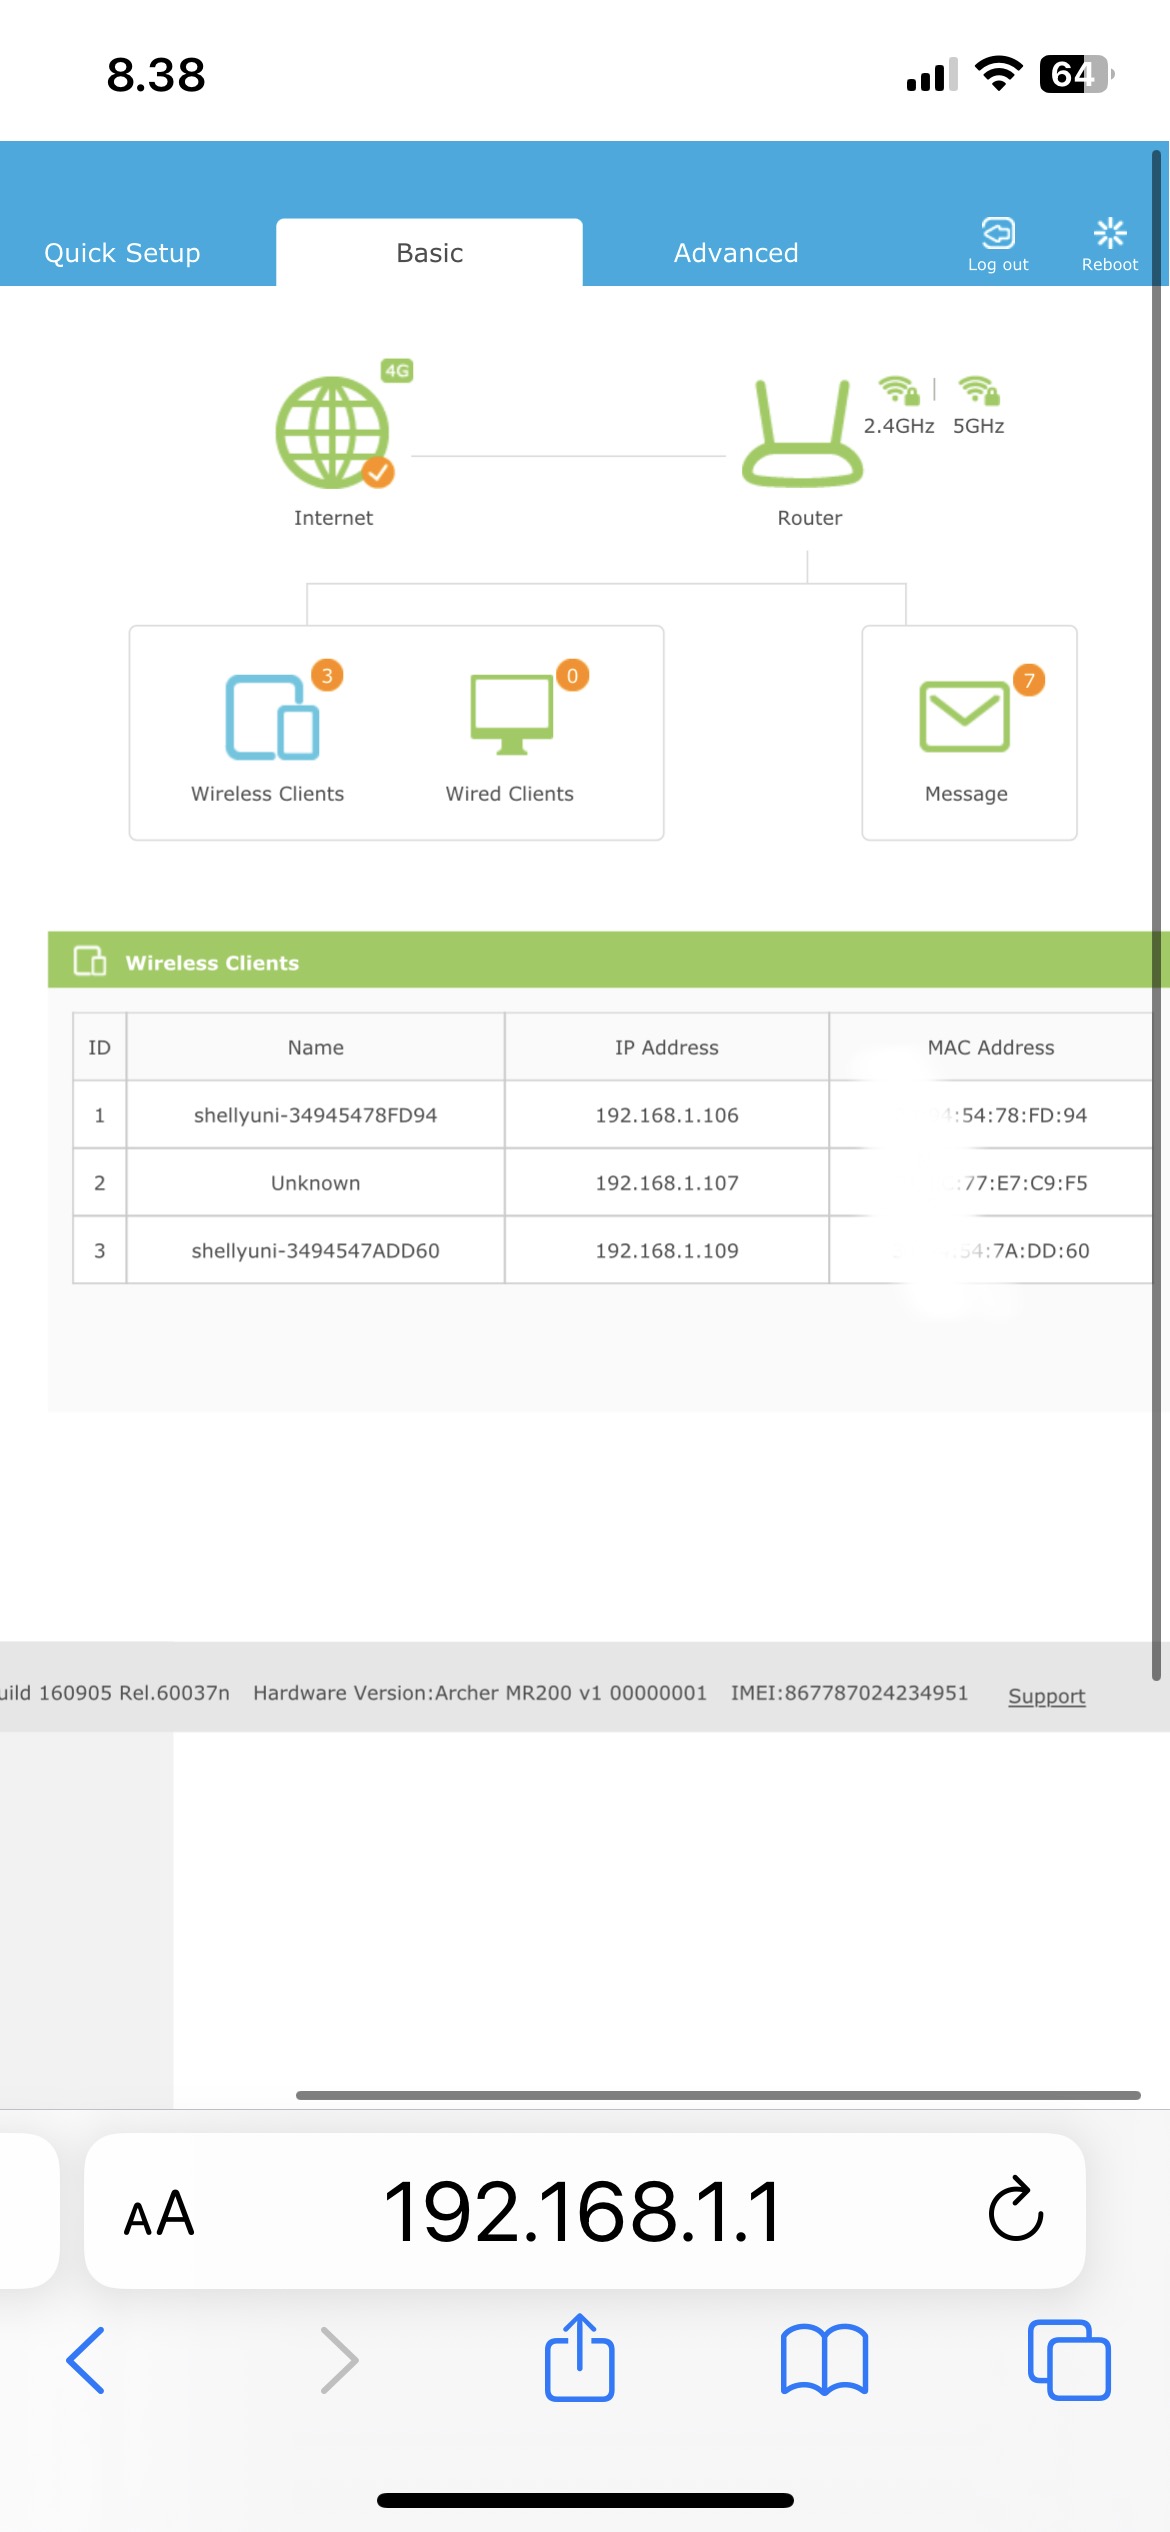Click the Internet globe icon
1170x2532 pixels.
click(x=333, y=433)
